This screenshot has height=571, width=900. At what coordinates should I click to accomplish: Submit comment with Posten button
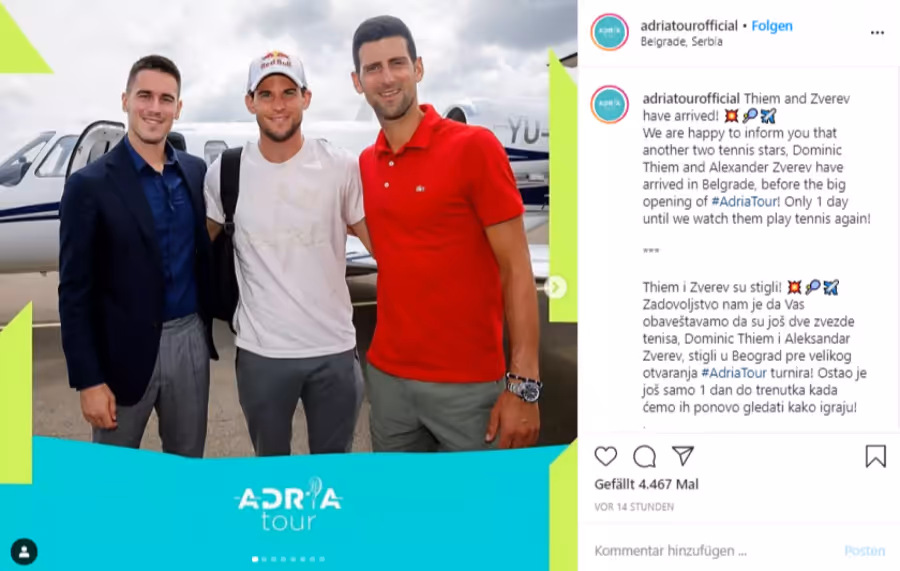(864, 551)
